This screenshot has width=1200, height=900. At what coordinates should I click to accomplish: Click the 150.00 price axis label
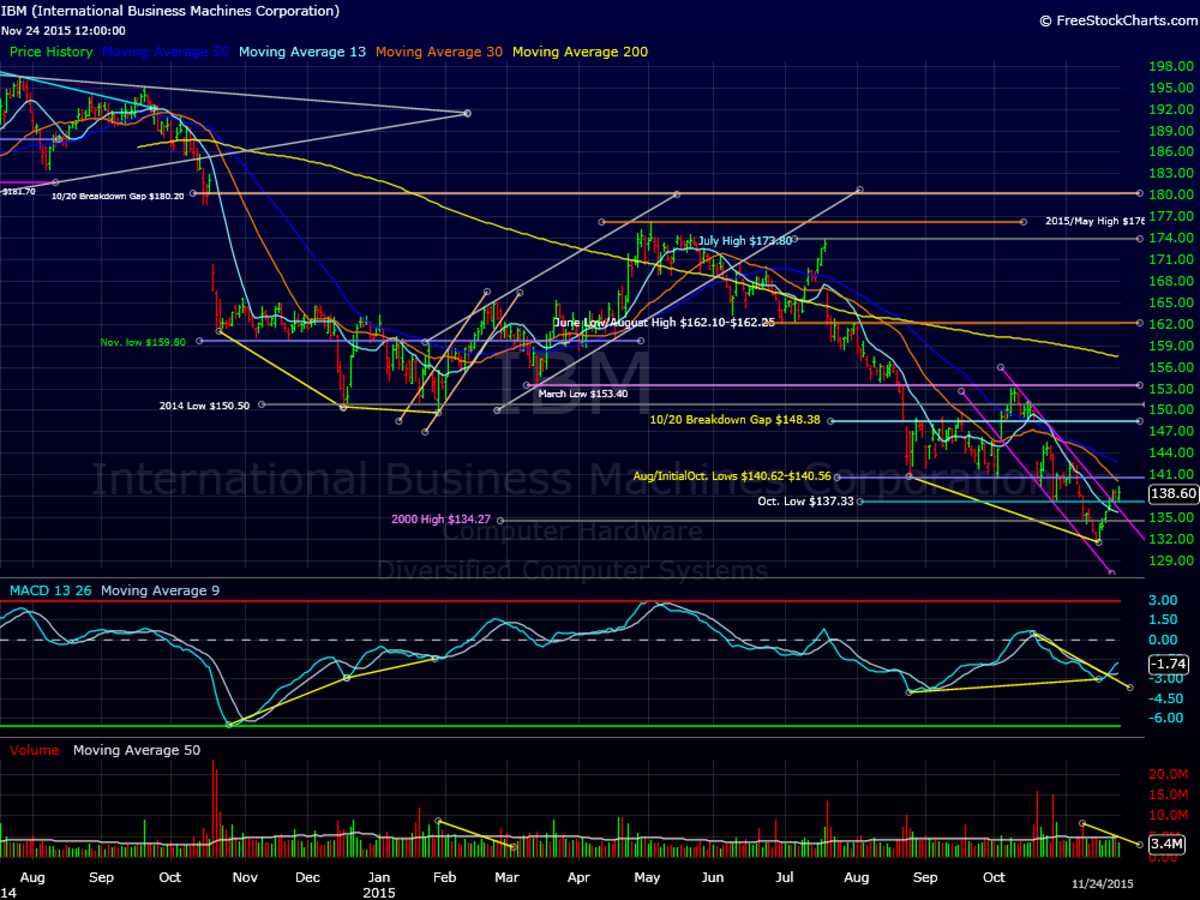(1171, 410)
